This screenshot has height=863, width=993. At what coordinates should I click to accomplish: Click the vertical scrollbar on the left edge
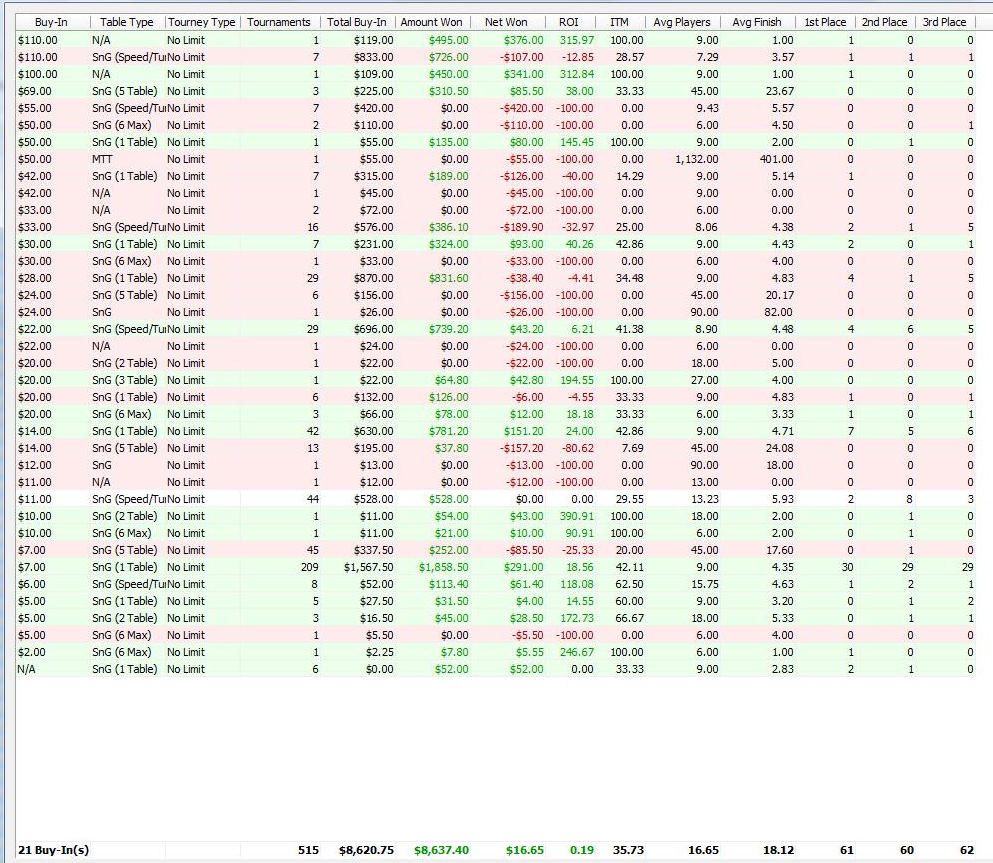pyautogui.click(x=5, y=400)
